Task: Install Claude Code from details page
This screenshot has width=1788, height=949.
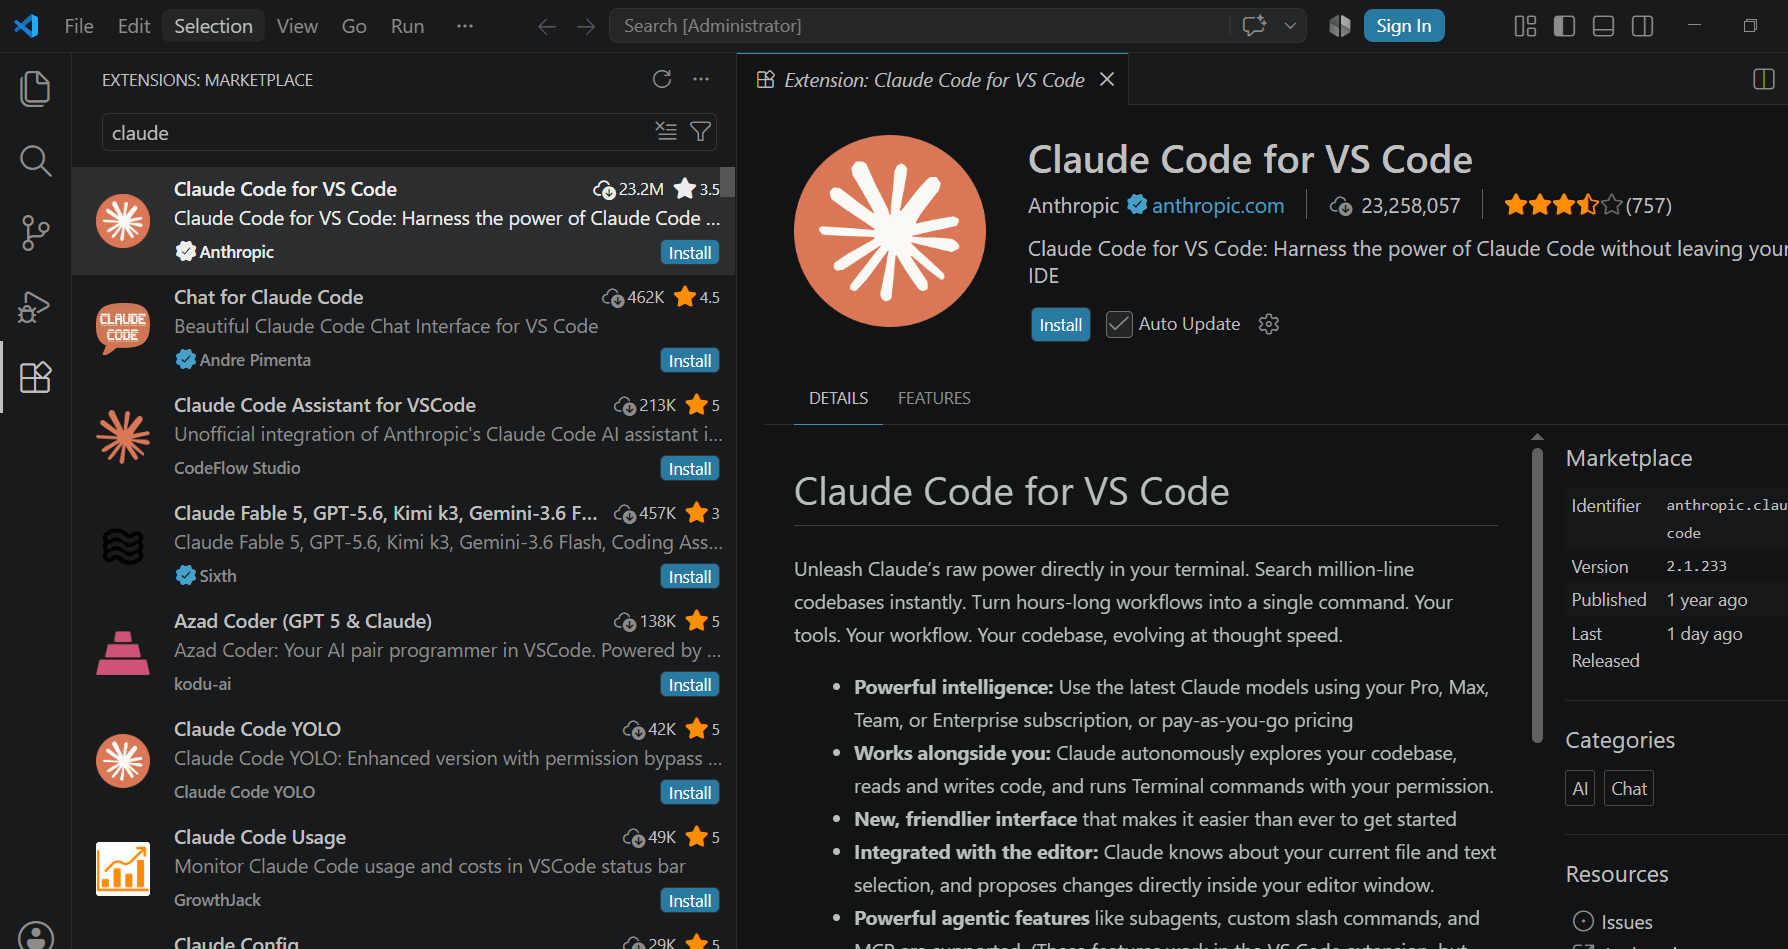Action: [1060, 325]
